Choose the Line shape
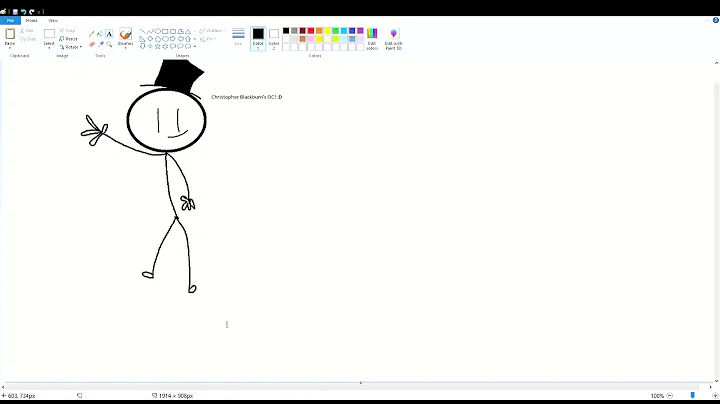720x404 pixels. (142, 31)
